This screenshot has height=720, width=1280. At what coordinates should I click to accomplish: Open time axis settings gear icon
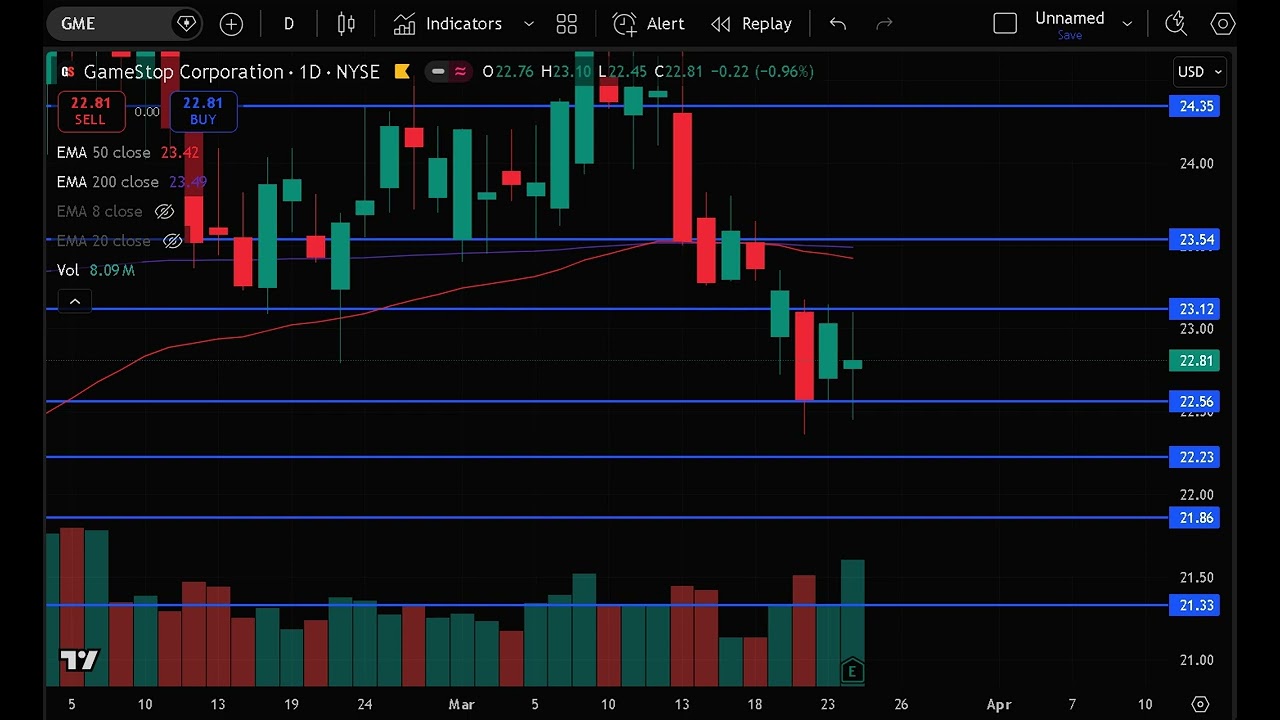pyautogui.click(x=1200, y=704)
